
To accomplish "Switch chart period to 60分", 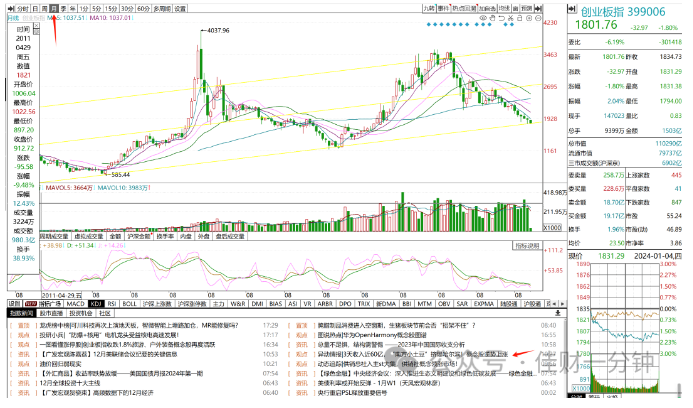I will (143, 8).
